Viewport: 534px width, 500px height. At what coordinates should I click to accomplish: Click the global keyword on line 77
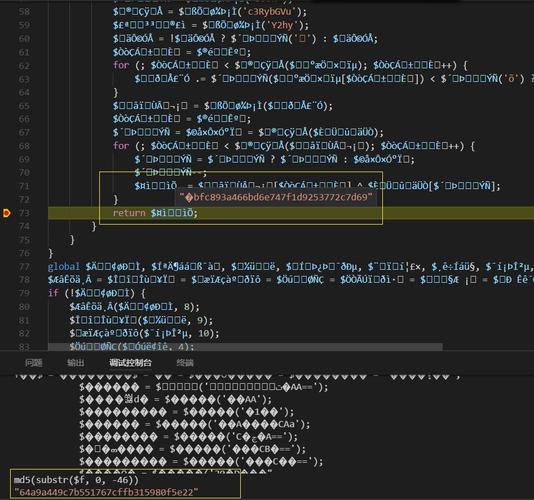click(x=64, y=266)
